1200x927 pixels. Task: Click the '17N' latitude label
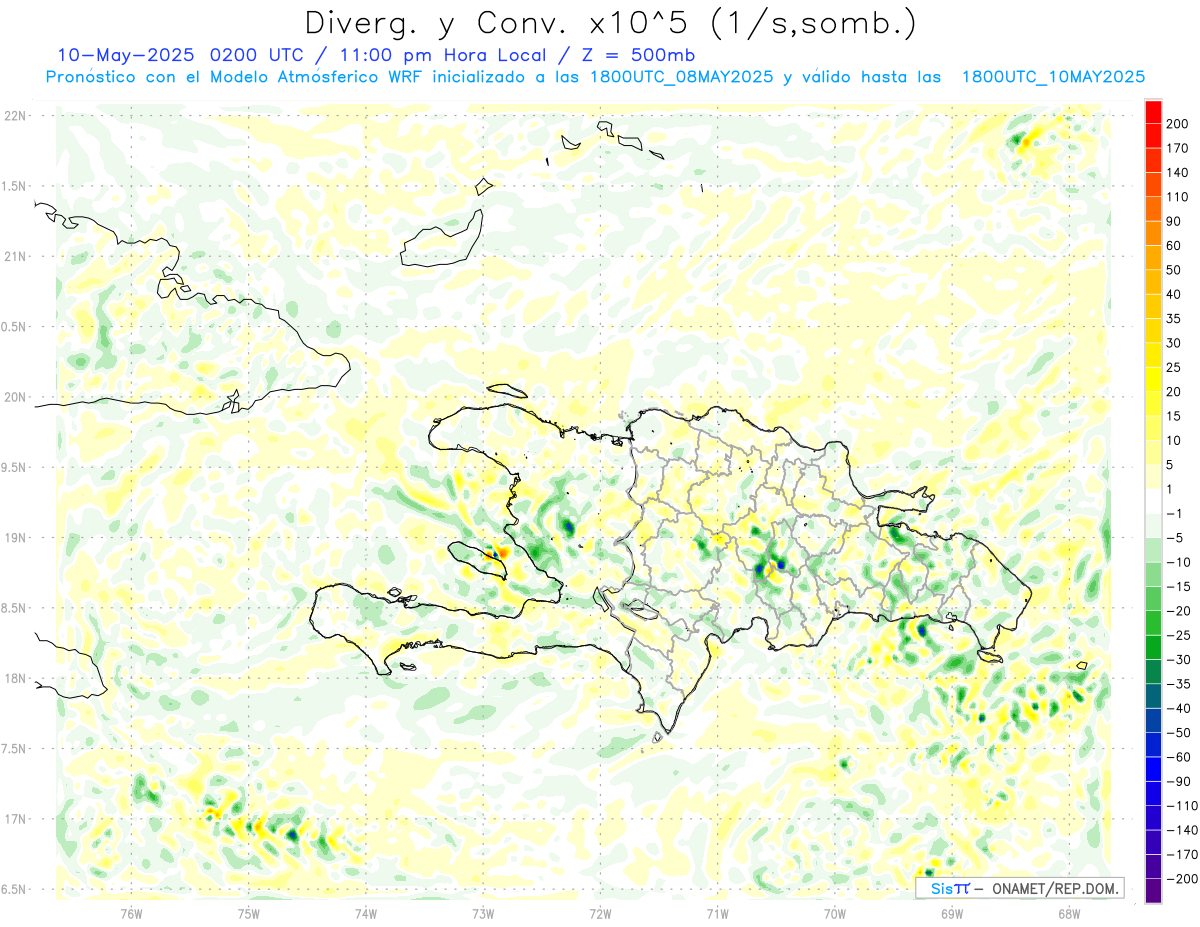coord(16,819)
